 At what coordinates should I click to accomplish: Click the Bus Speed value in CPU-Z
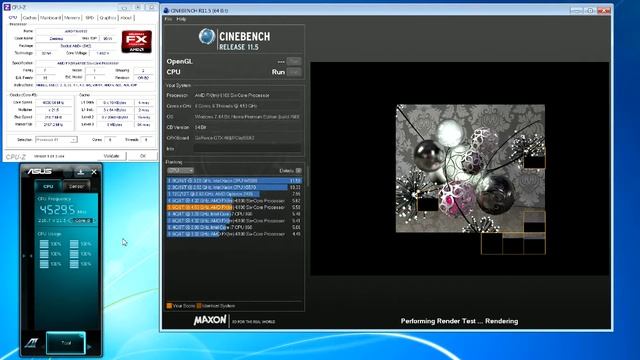click(53, 117)
